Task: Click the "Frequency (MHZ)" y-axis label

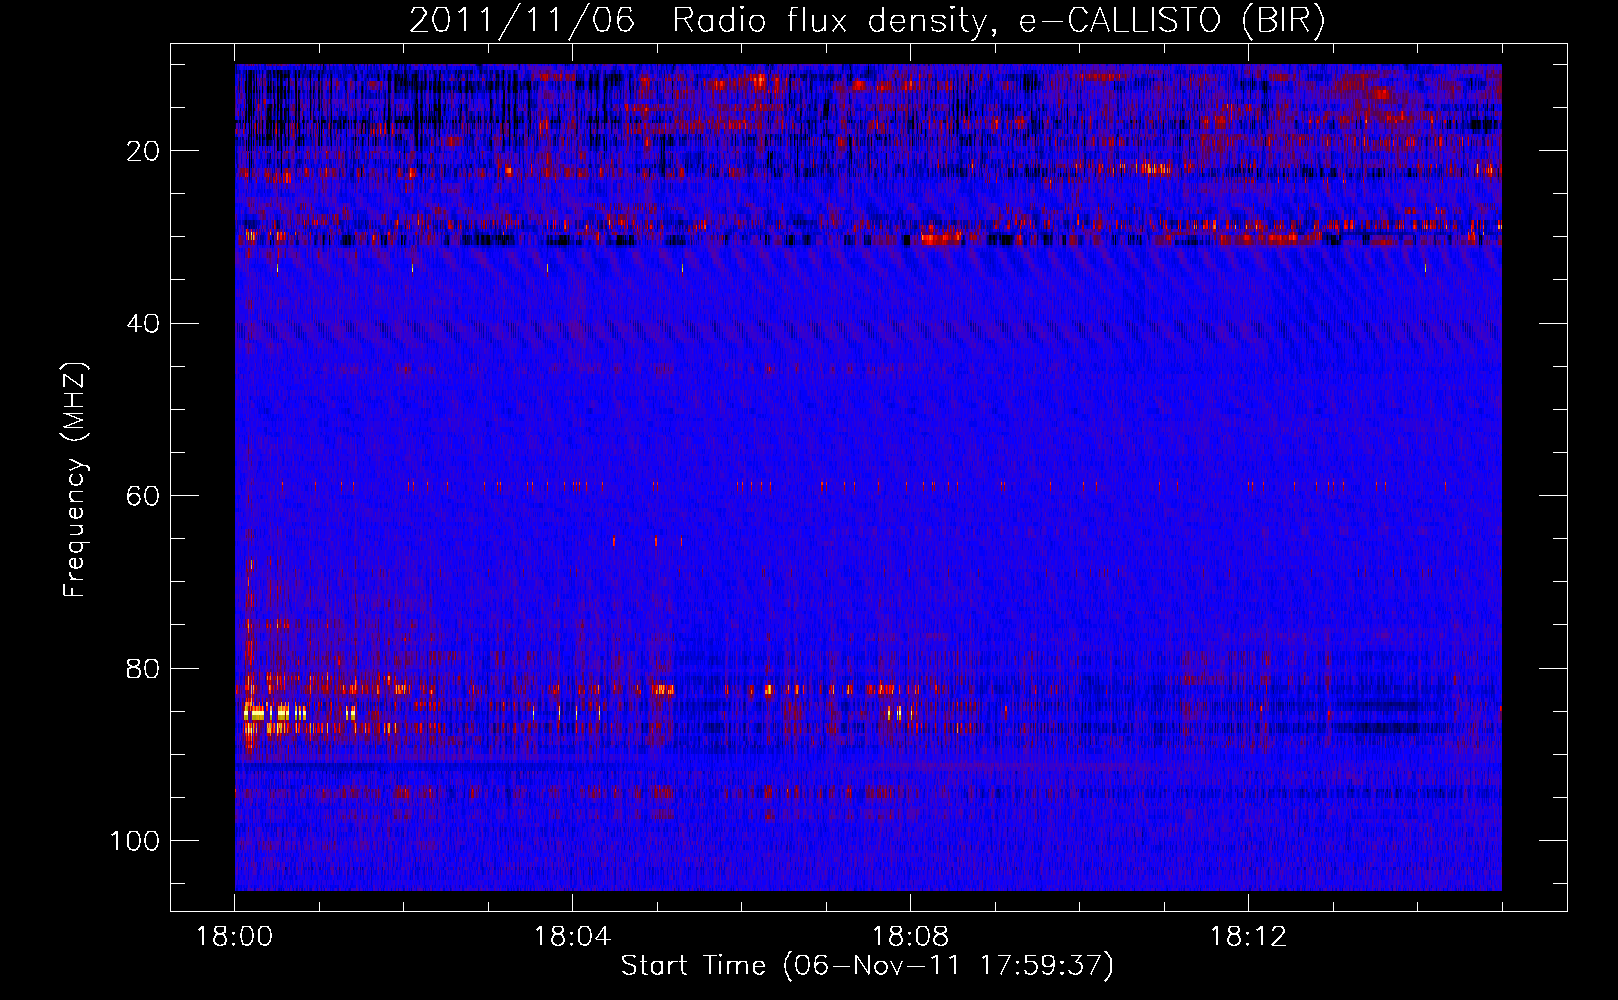Action: [x=75, y=479]
